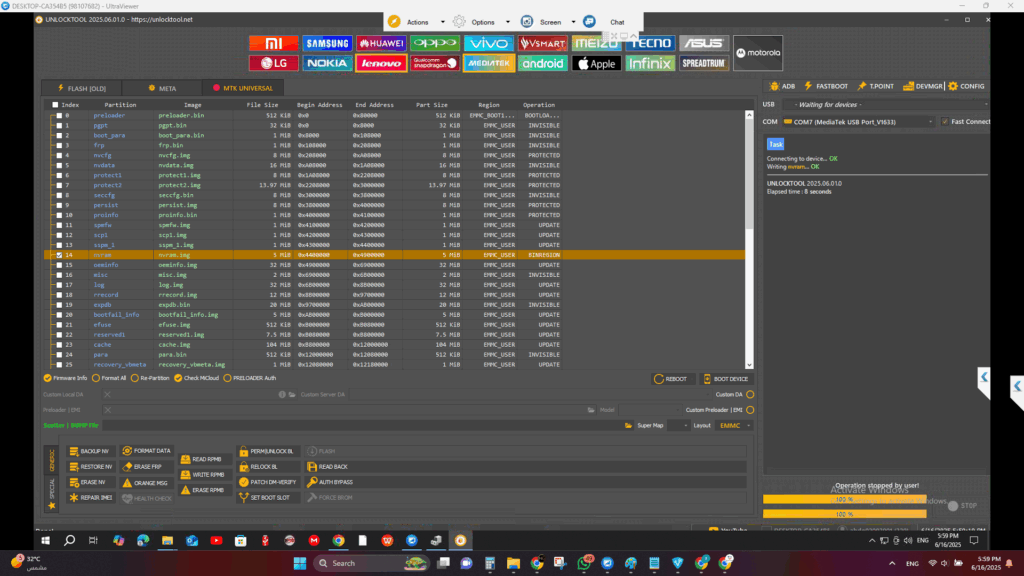Open the Super Map dropdown
Screen dimensions: 1024x576
tap(679, 426)
